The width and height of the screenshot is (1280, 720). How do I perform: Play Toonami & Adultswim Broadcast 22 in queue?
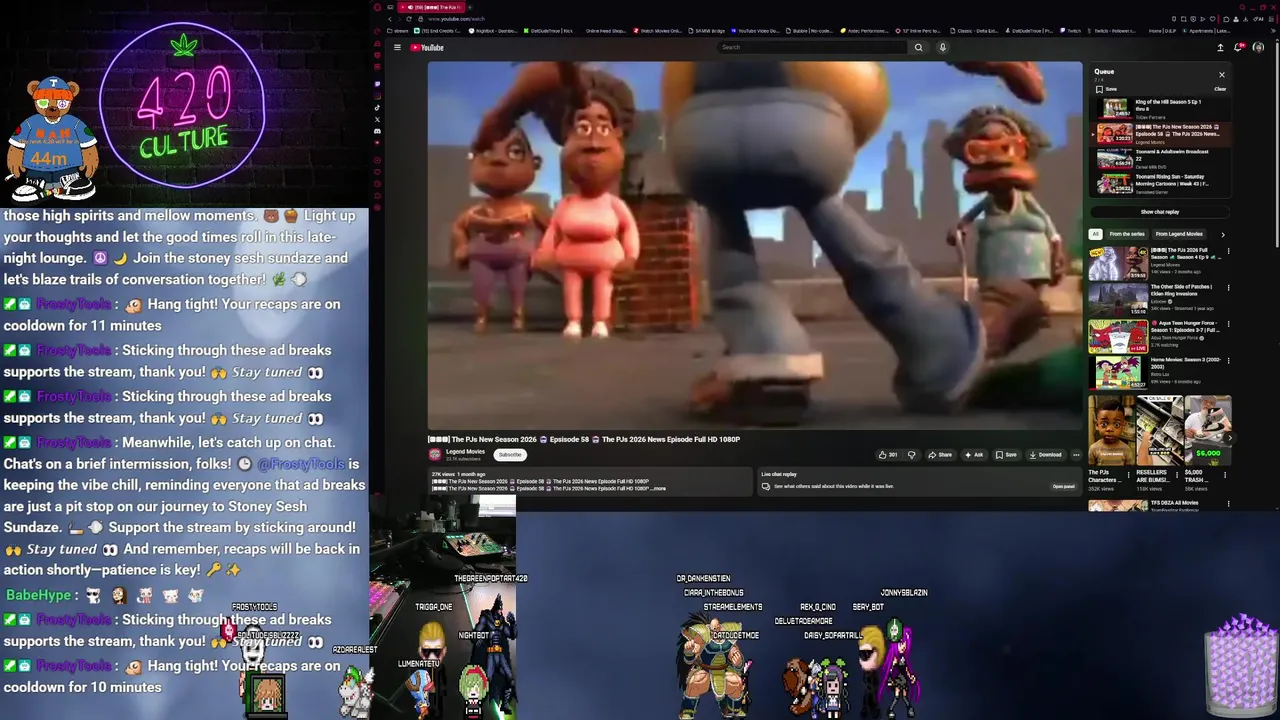pyautogui.click(x=1160, y=158)
